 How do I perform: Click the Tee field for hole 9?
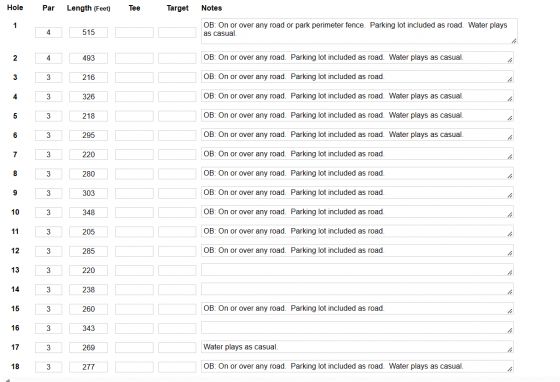point(134,193)
